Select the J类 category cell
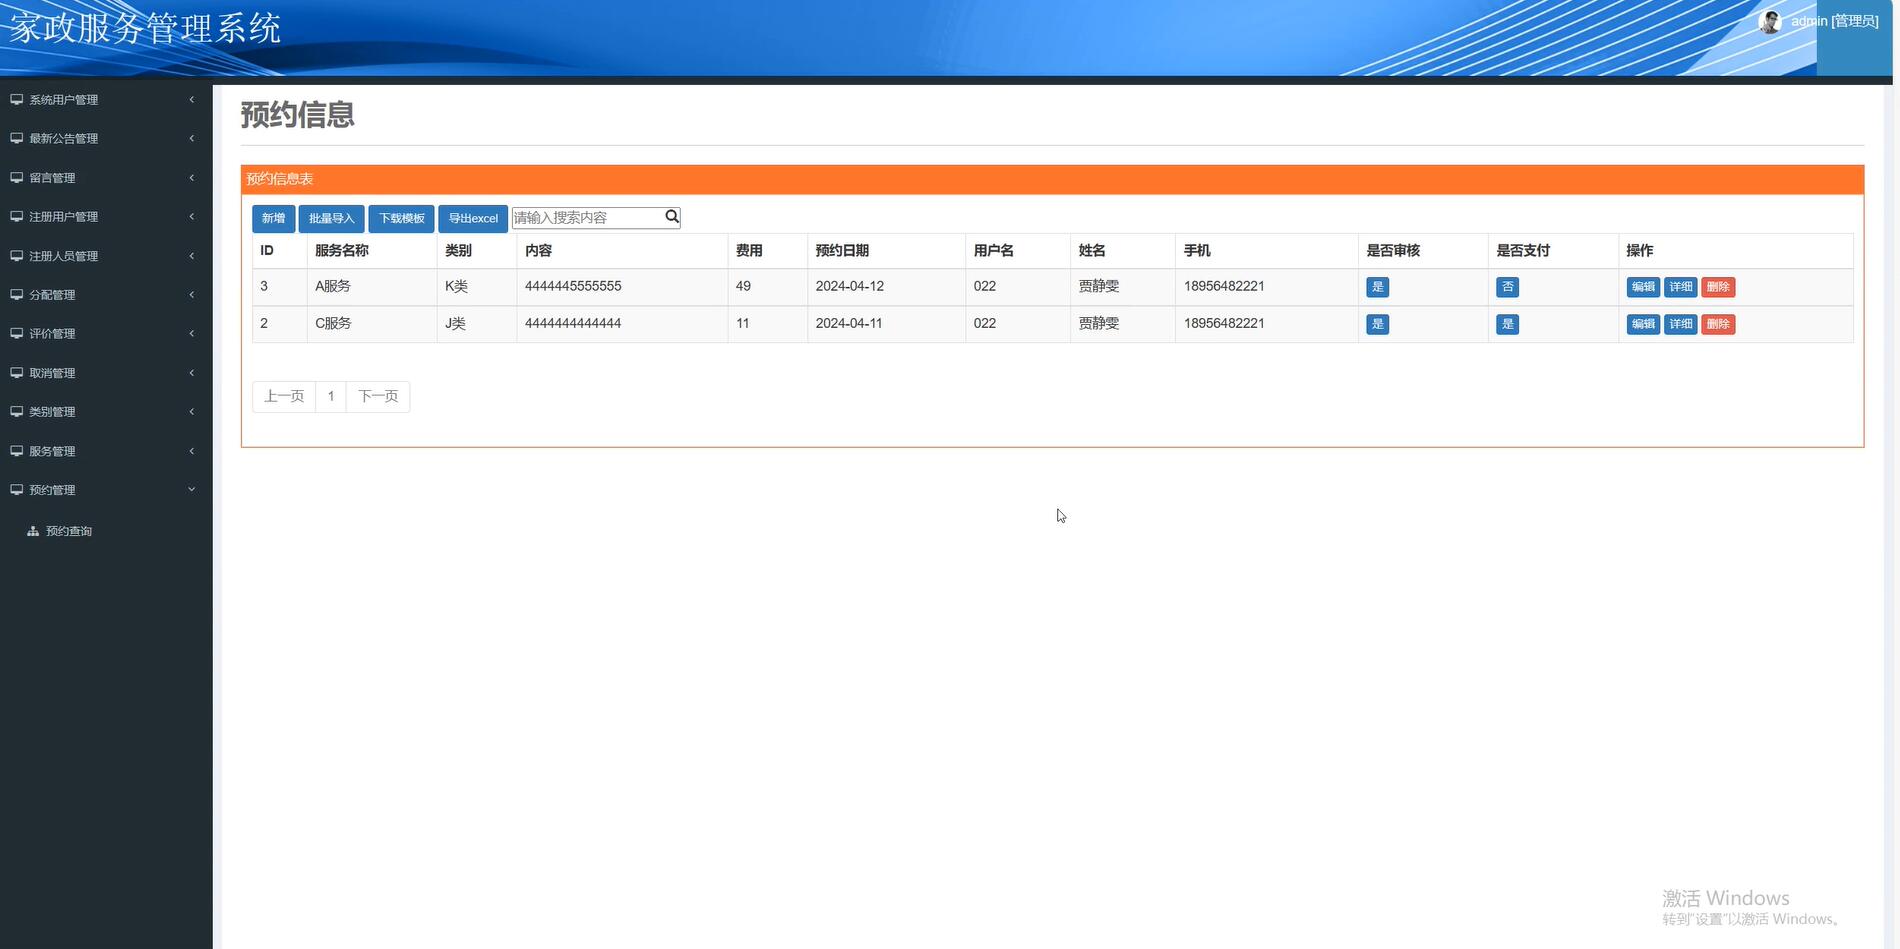This screenshot has height=949, width=1900. [477, 324]
